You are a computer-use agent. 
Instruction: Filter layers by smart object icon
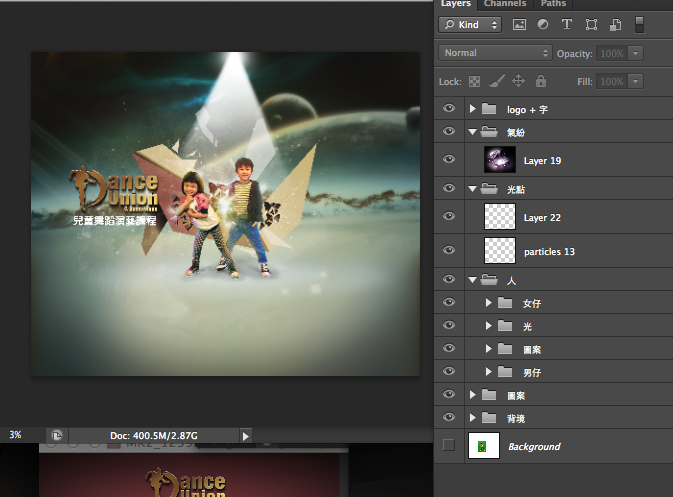coord(615,24)
